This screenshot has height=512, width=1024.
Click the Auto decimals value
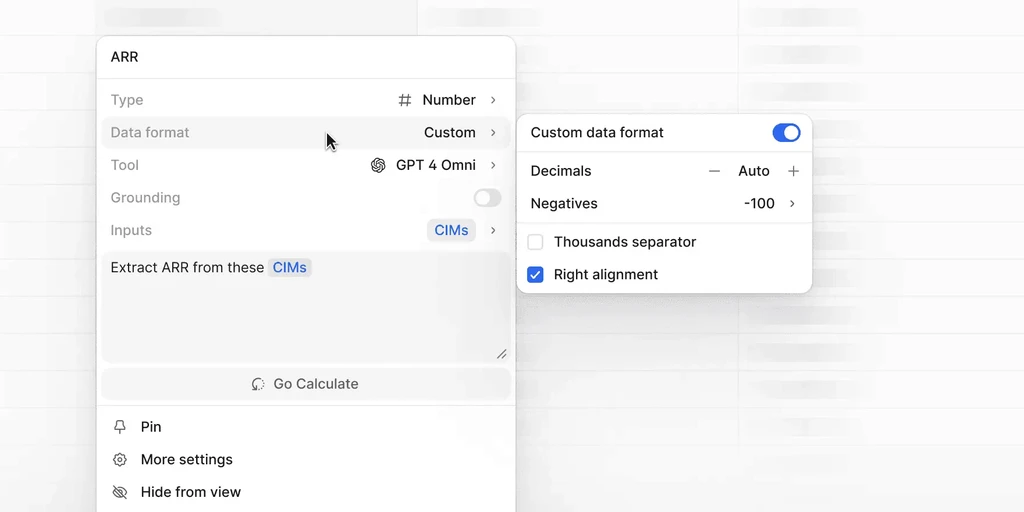coord(754,171)
